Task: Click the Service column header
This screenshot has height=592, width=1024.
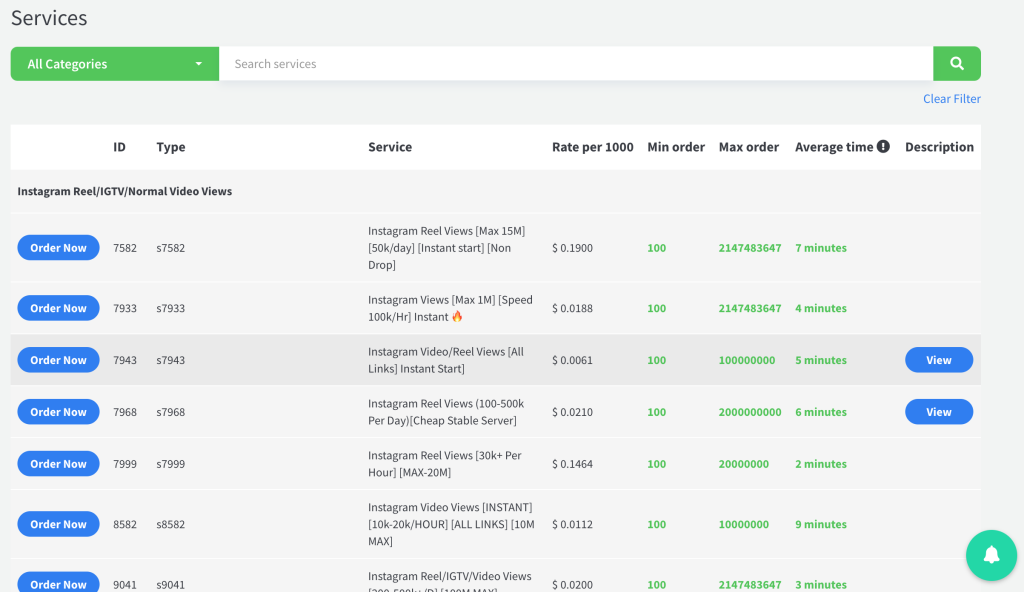Action: coord(390,147)
